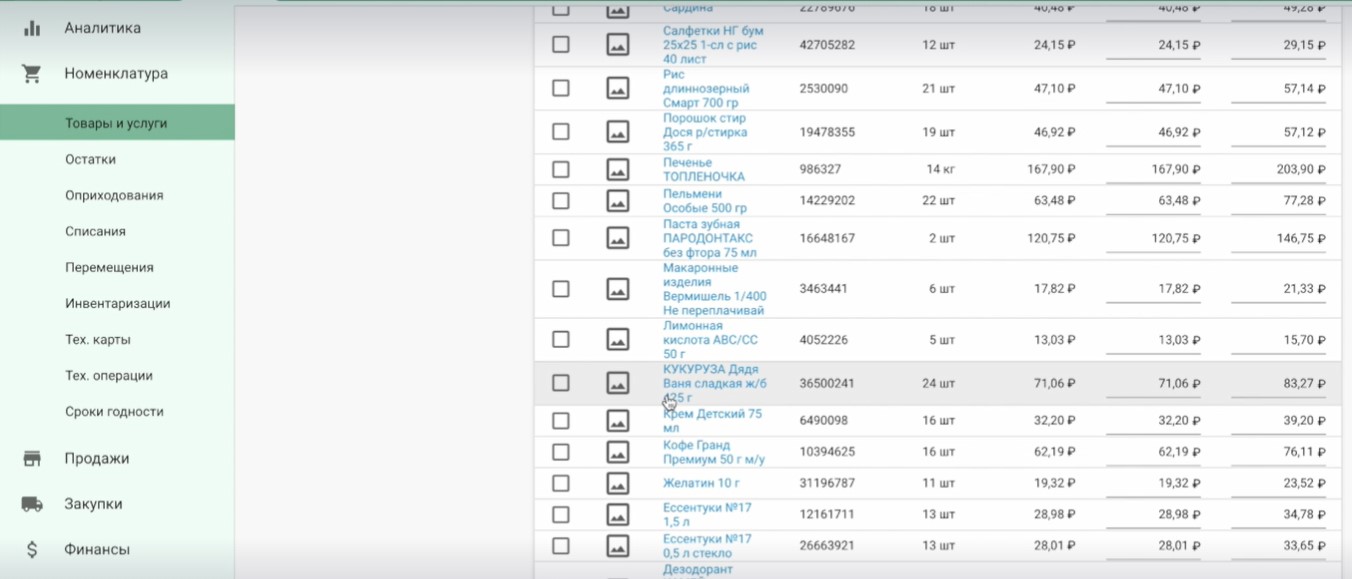The image size is (1352, 579).
Task: Check the КУКУРУЗА Дядя Ваня row
Action: coord(561,383)
